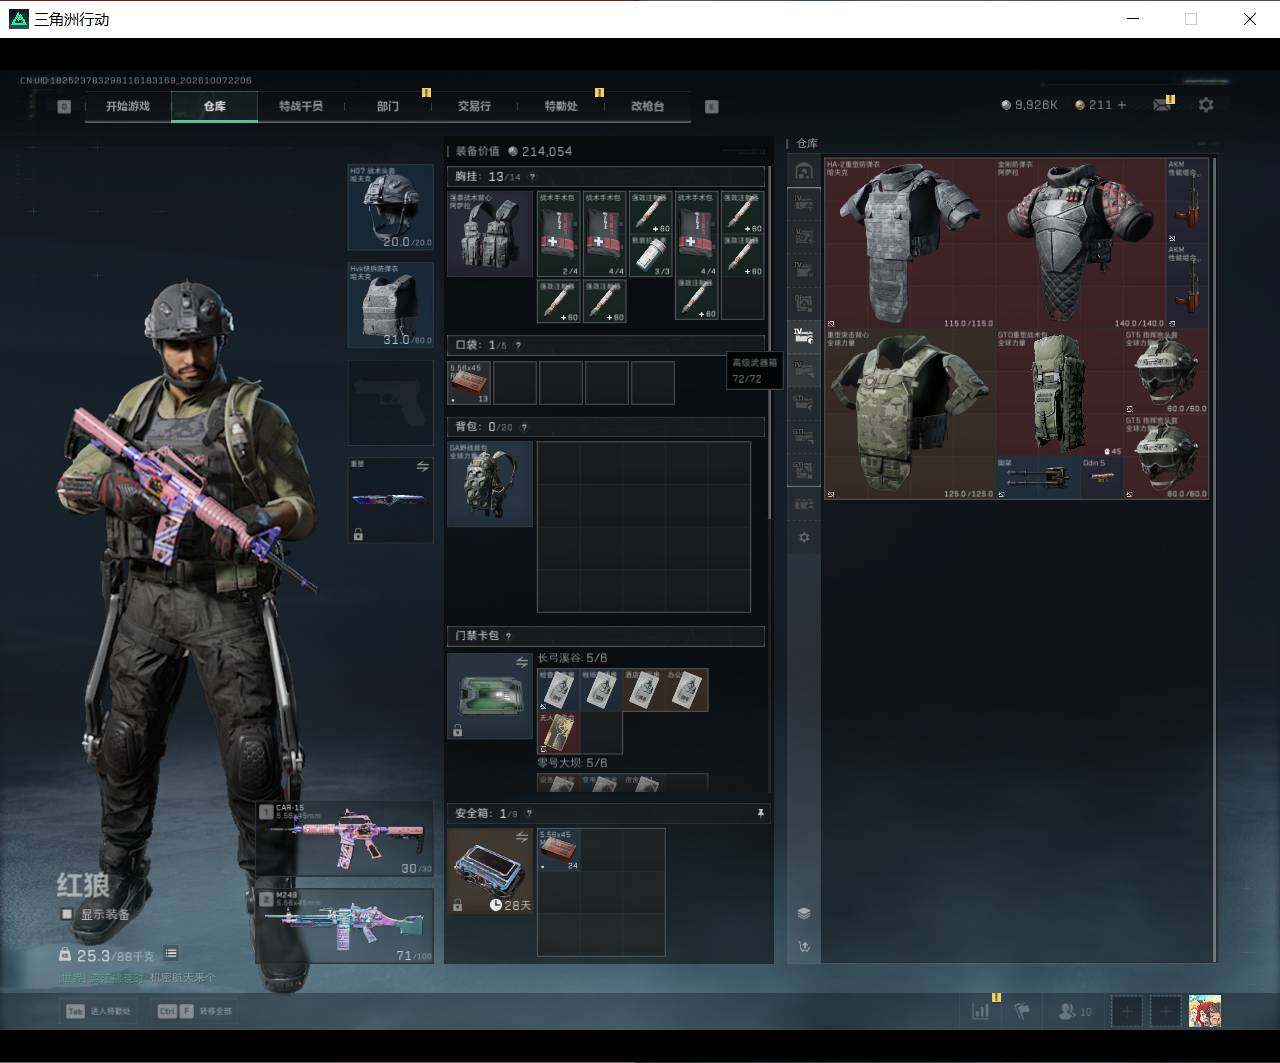Screen dimensions: 1280x1063
Task: Click the stacked-layers icon in warehouse sidebar
Action: (x=804, y=914)
